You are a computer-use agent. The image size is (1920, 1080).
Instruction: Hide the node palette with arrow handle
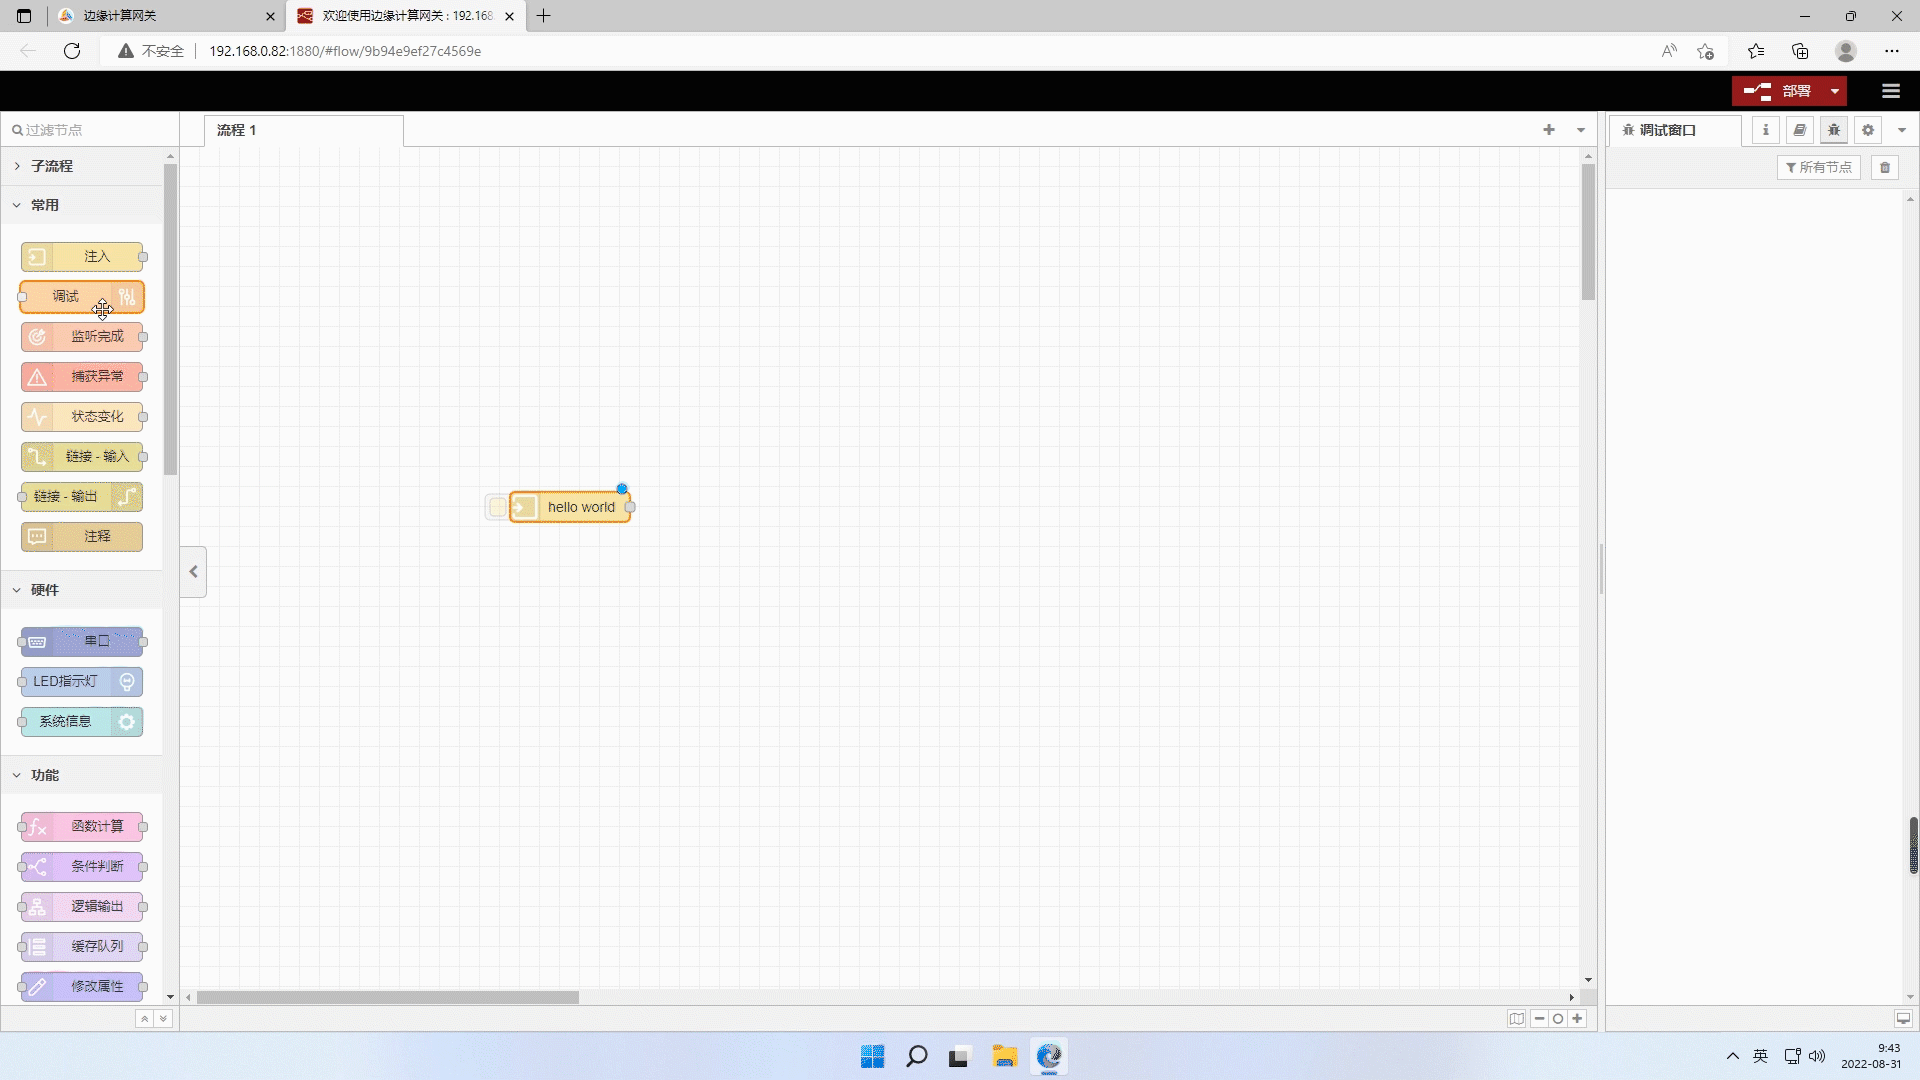[x=193, y=572]
